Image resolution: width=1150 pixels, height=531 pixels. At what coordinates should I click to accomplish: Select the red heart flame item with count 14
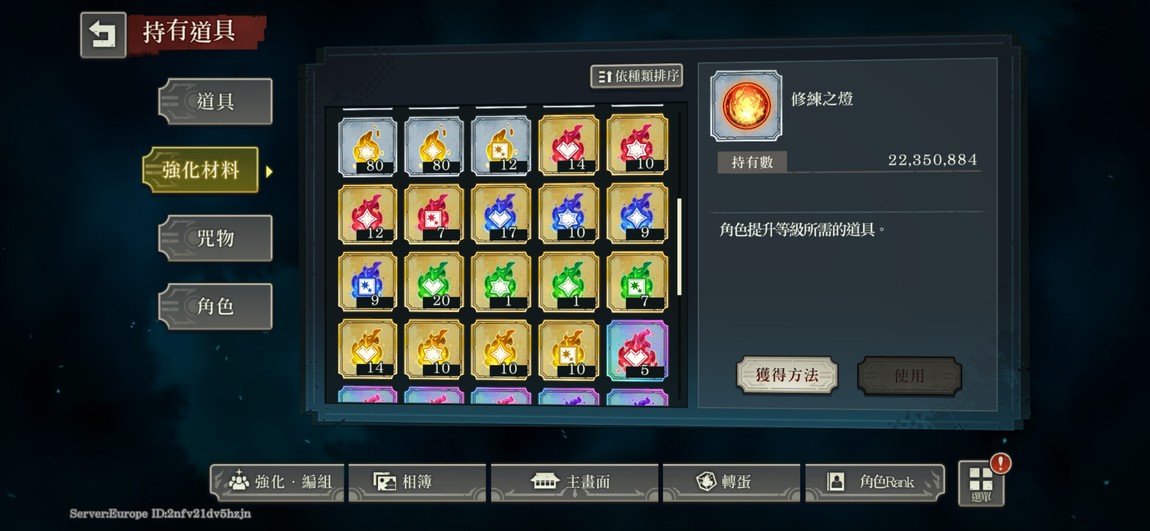tap(568, 144)
